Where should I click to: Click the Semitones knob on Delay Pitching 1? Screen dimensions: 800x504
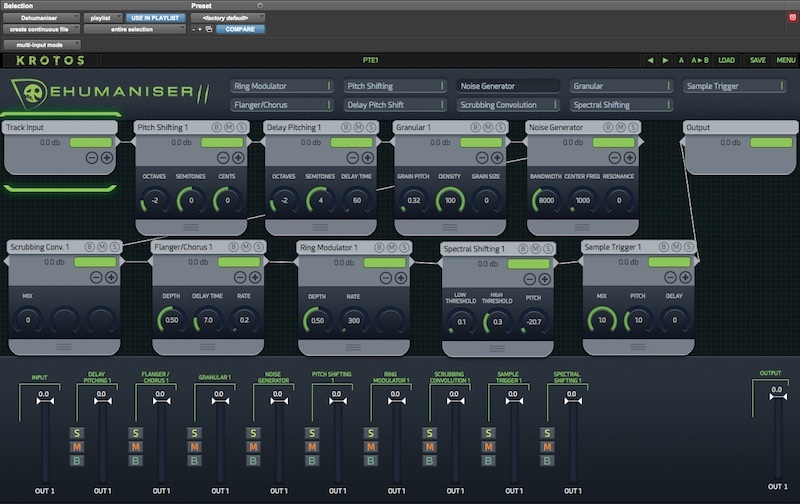click(320, 200)
